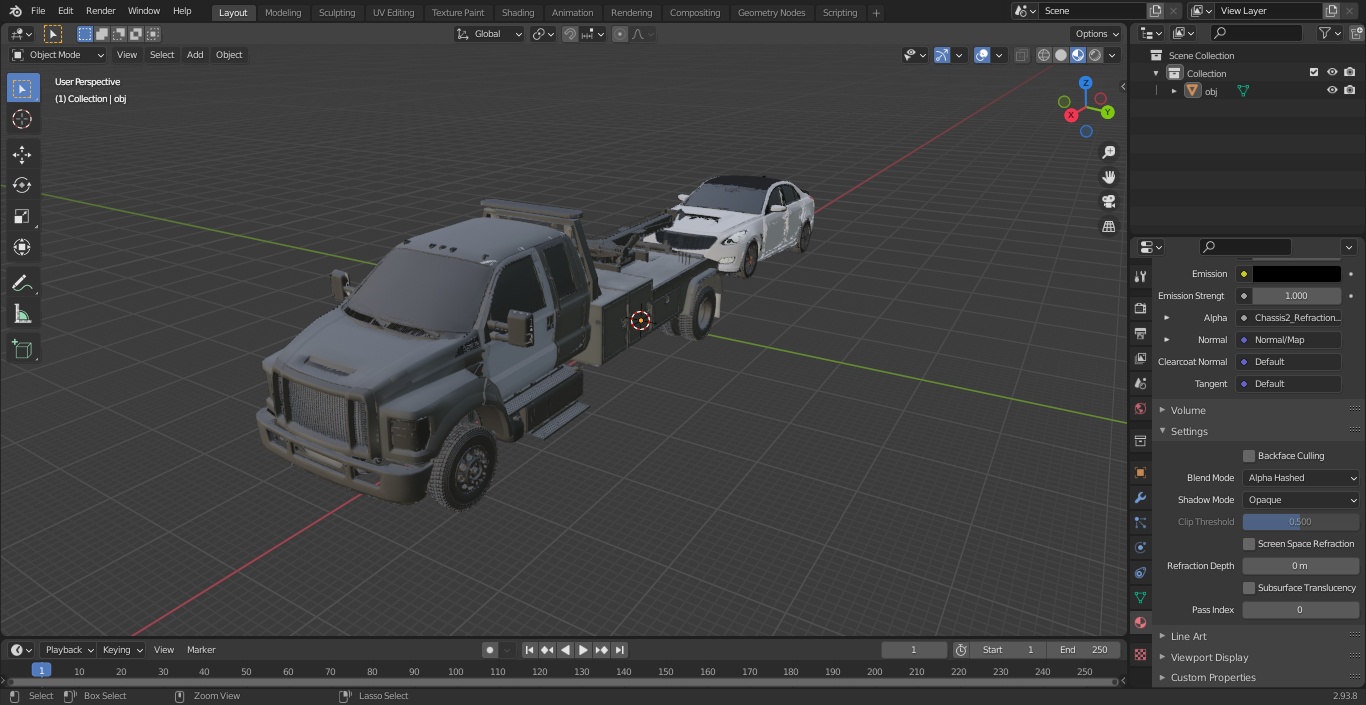Toggle Collection eye visibility in outliner

pos(1332,73)
